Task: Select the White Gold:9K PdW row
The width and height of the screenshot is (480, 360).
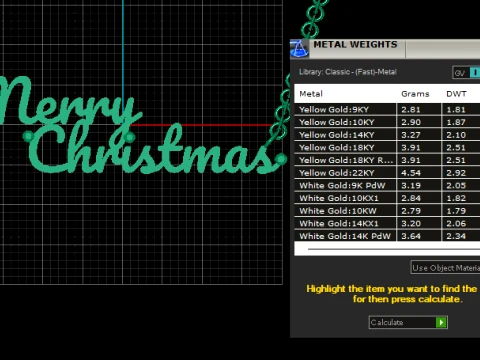Action: (387, 185)
